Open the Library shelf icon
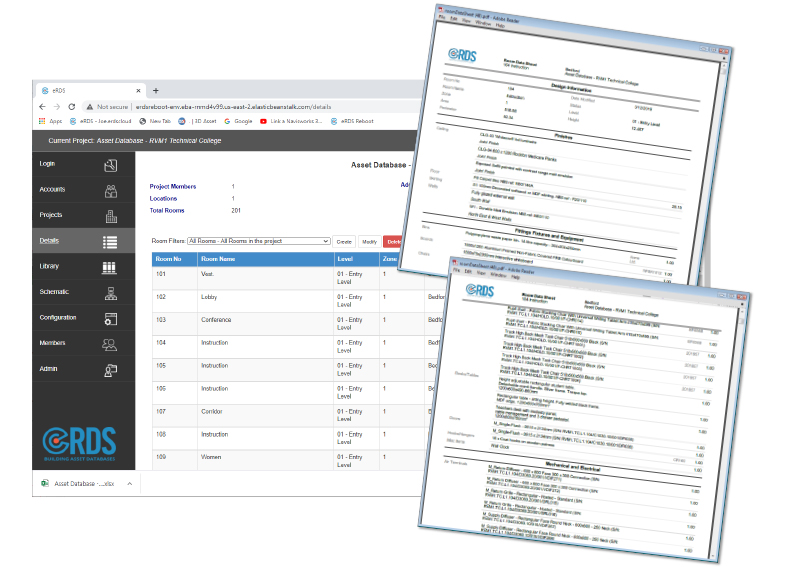Screen dimensions: 800x567 (x=109, y=267)
